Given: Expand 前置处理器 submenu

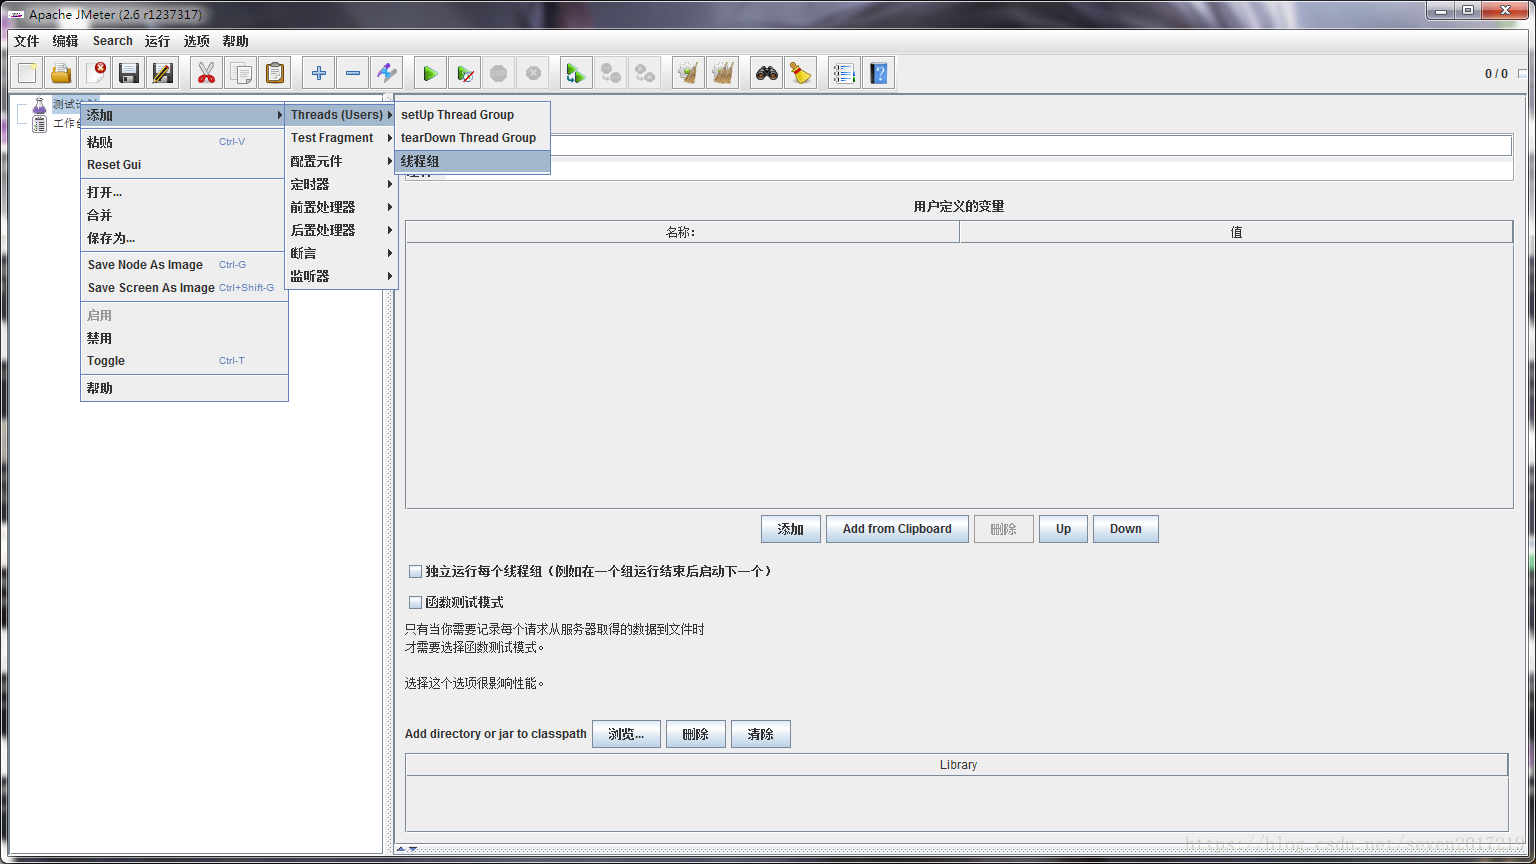Looking at the screenshot, I should pos(341,207).
